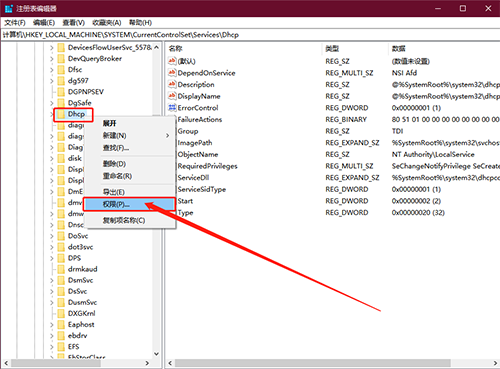Select the DusmSvc folder icon
Screen dimensions: 500x369
tap(61, 302)
